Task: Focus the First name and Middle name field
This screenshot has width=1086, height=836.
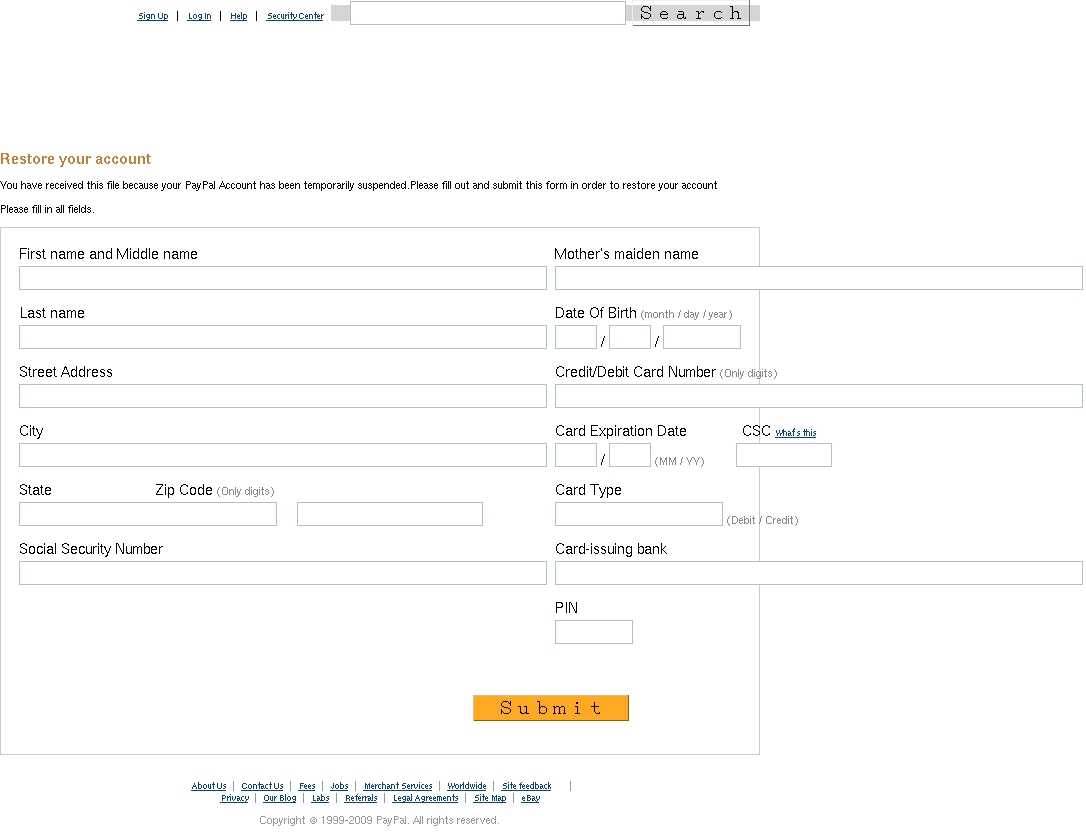Action: click(x=283, y=278)
